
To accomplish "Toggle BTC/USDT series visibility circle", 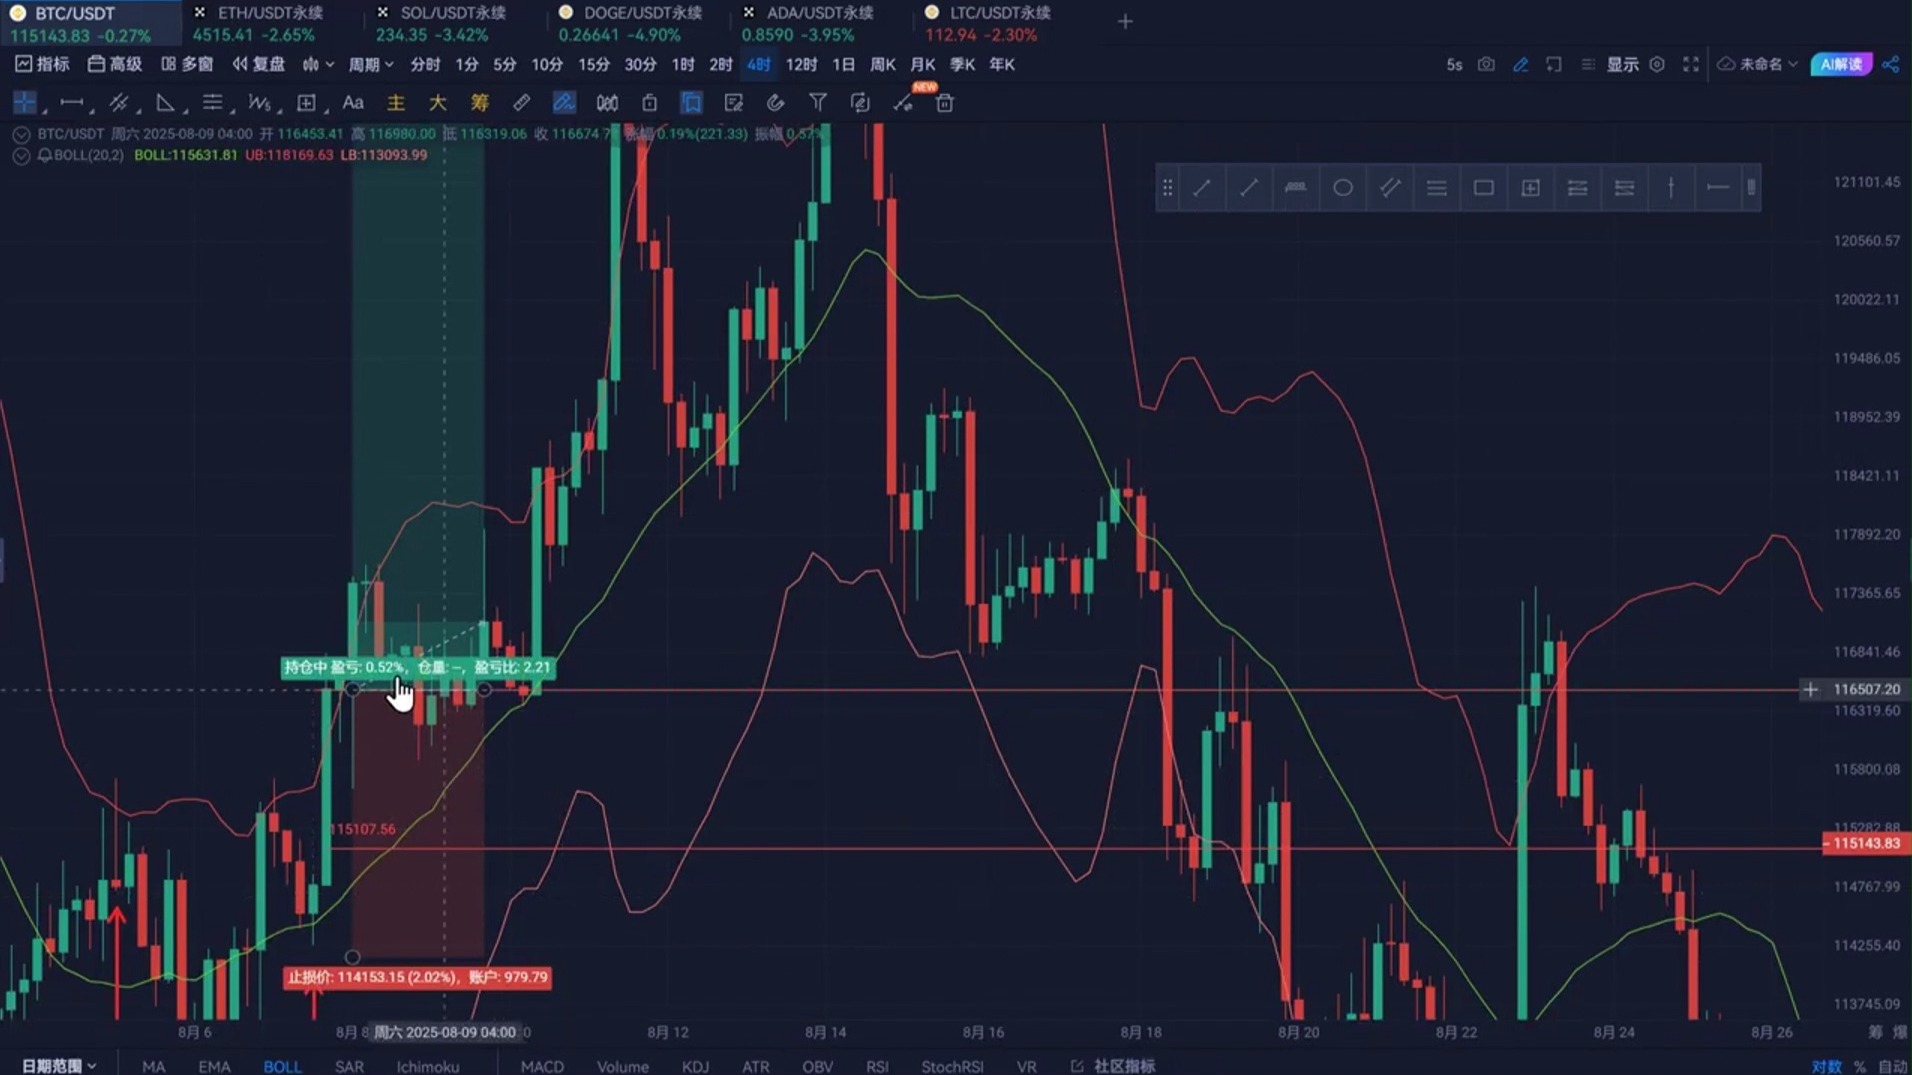I will [21, 134].
